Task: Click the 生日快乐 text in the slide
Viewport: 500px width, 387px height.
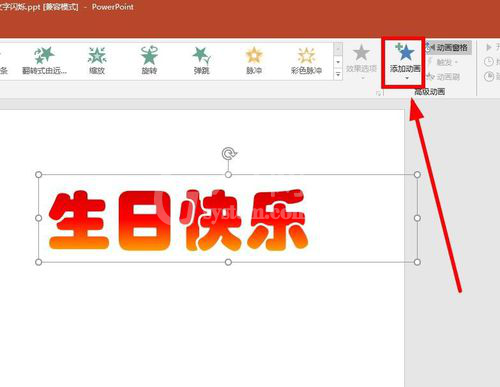Action: point(178,220)
